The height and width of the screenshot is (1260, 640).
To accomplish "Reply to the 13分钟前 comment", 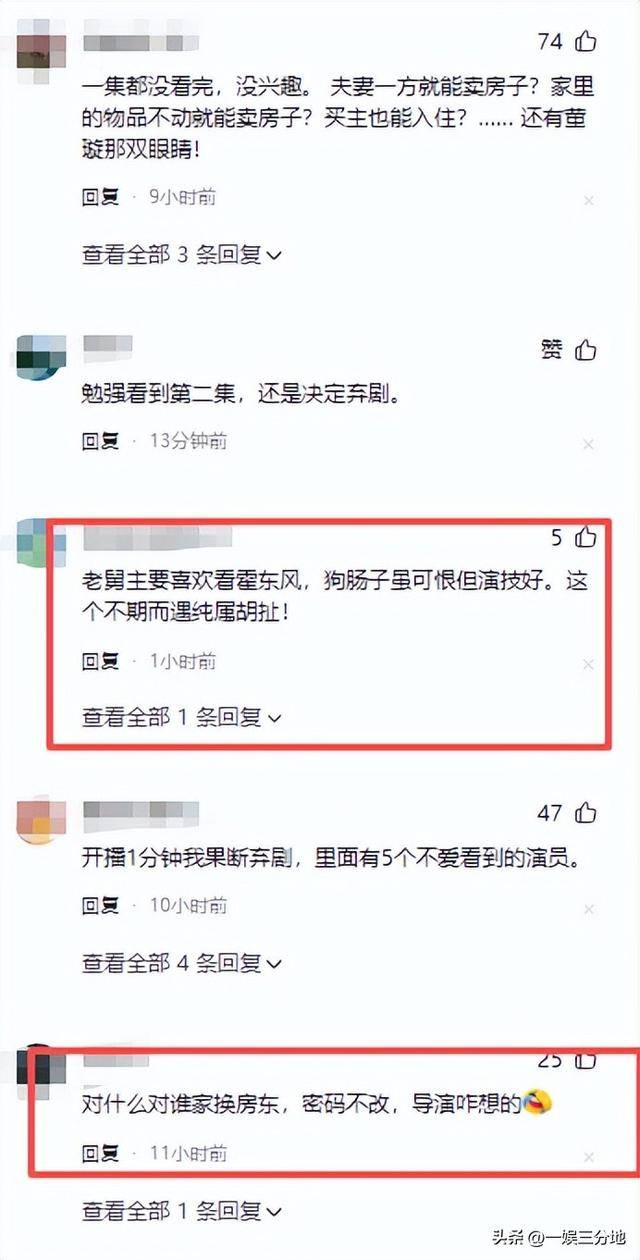I will tap(100, 441).
